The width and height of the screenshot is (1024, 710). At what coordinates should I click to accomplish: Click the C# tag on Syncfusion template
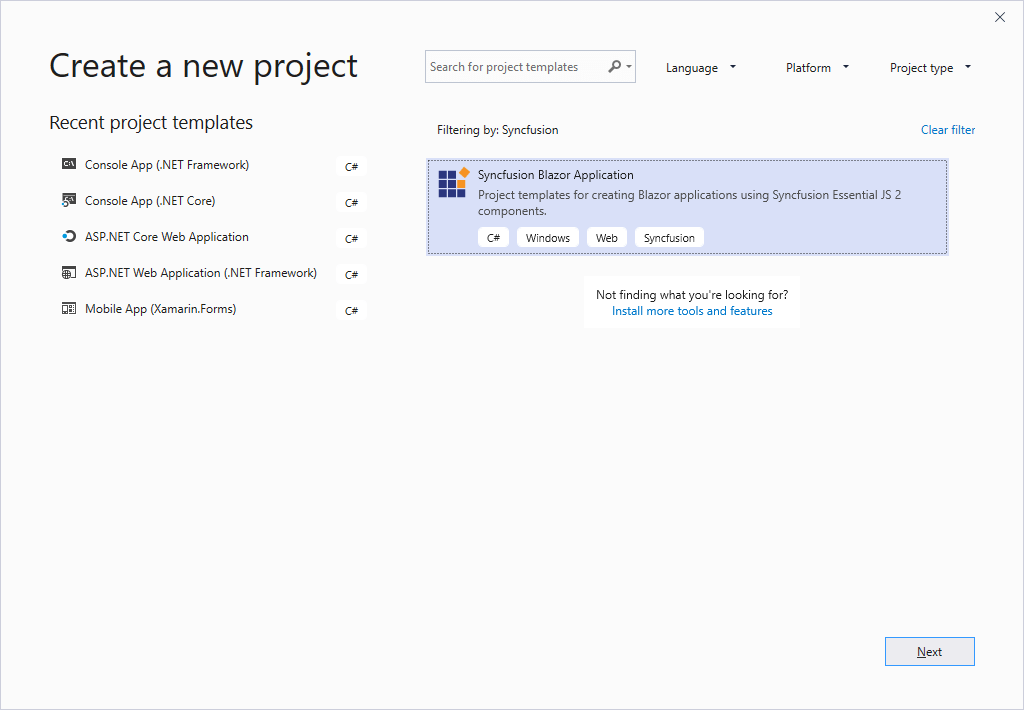[493, 238]
